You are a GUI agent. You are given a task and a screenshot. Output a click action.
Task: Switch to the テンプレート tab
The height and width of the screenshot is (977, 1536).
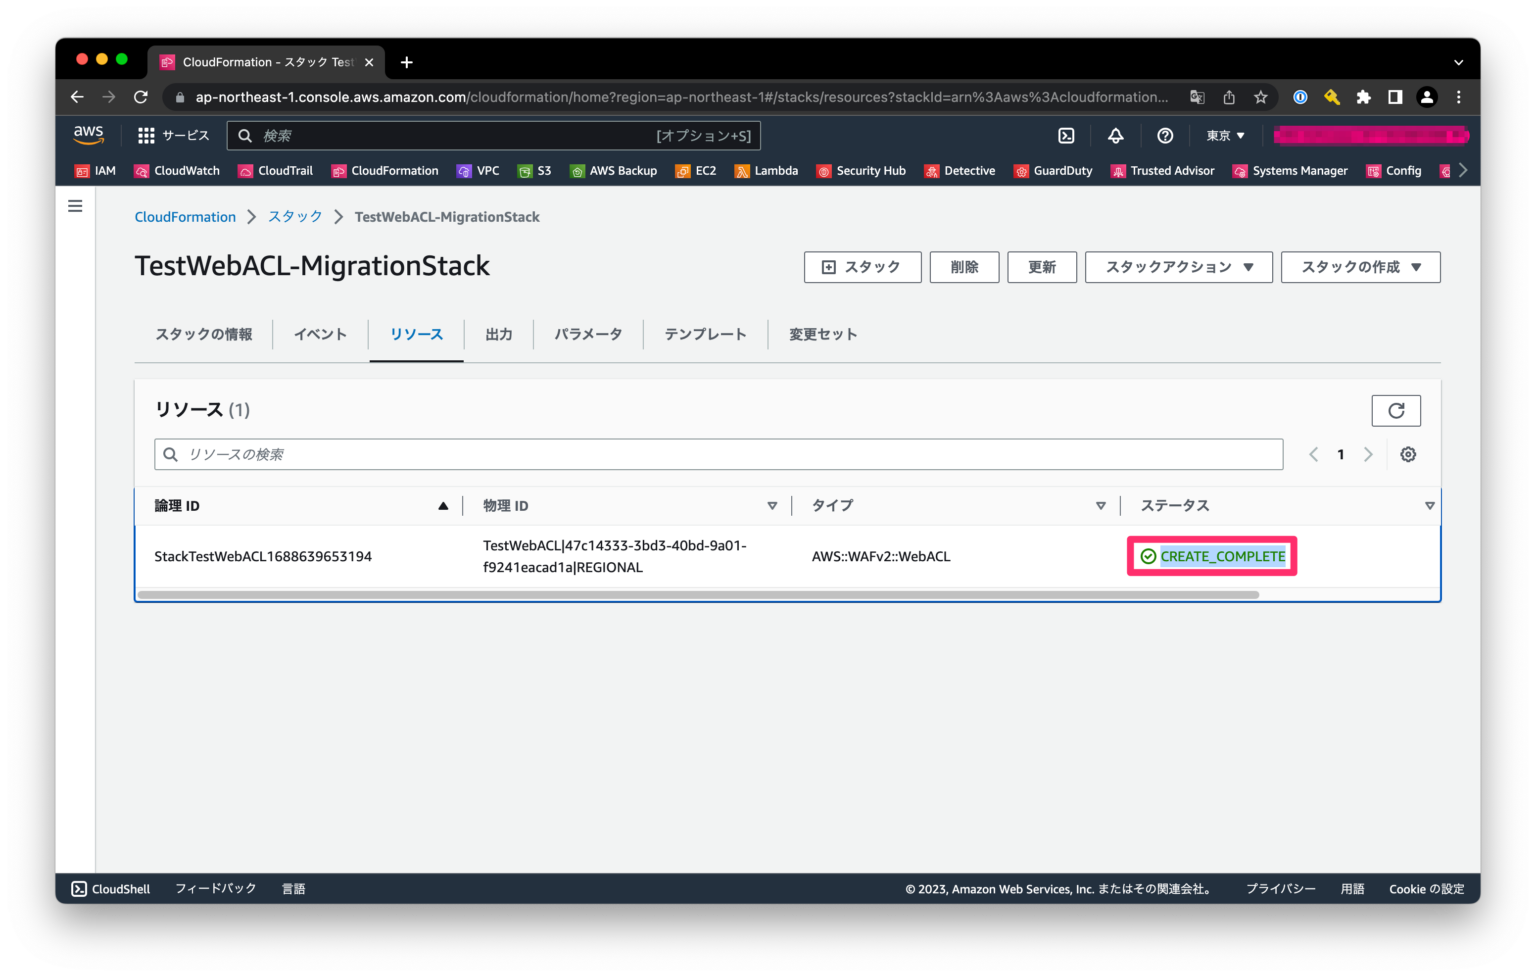click(x=705, y=334)
